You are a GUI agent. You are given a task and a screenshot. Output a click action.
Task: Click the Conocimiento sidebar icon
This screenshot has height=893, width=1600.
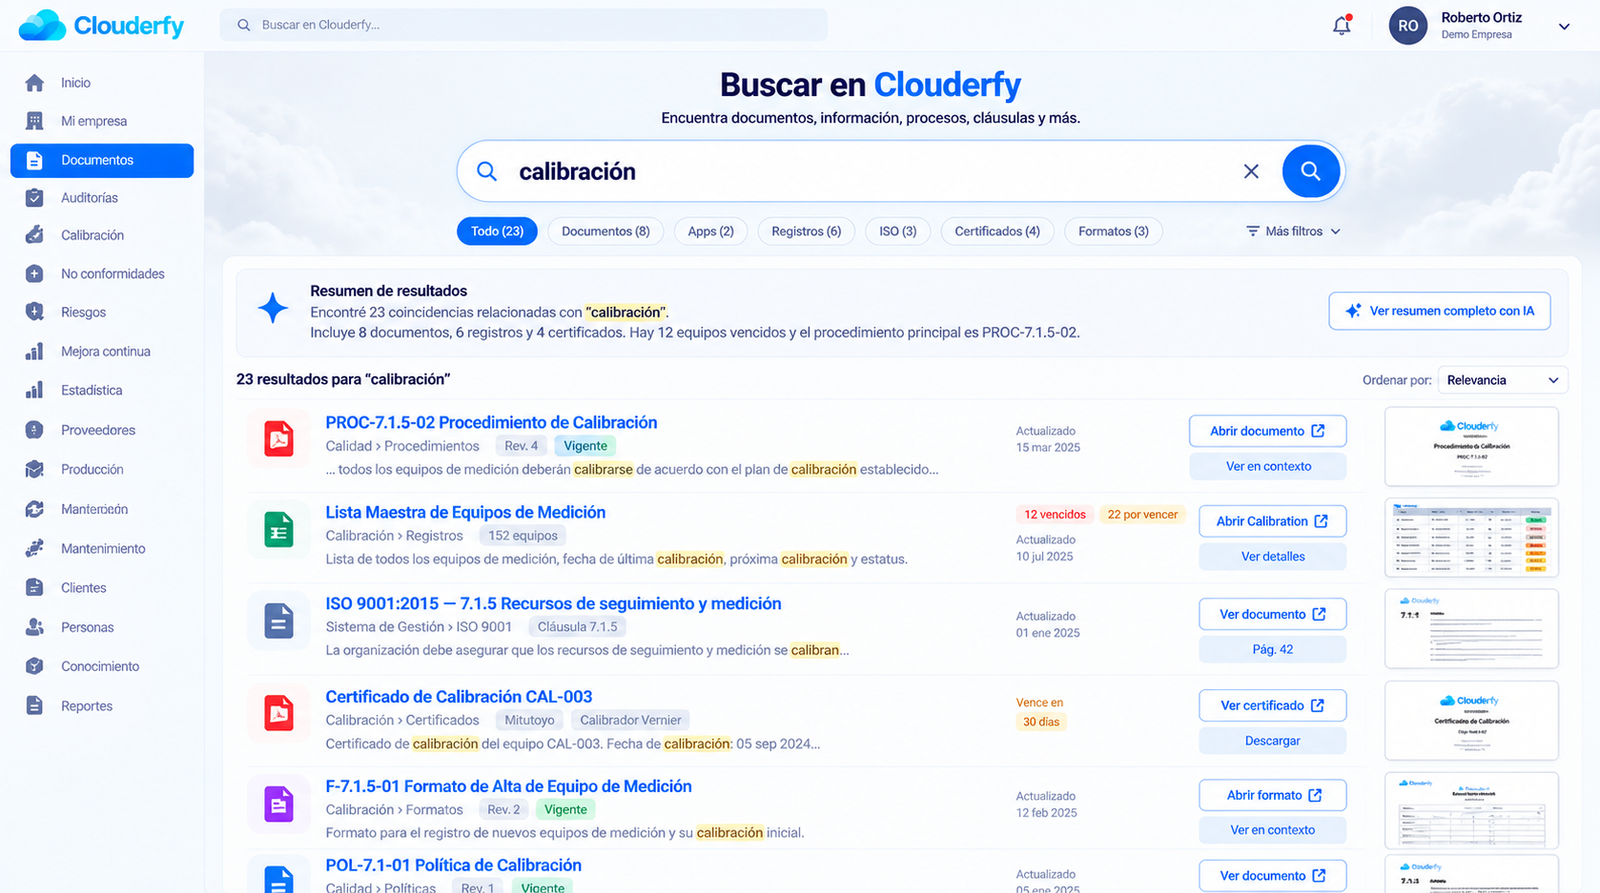point(35,666)
